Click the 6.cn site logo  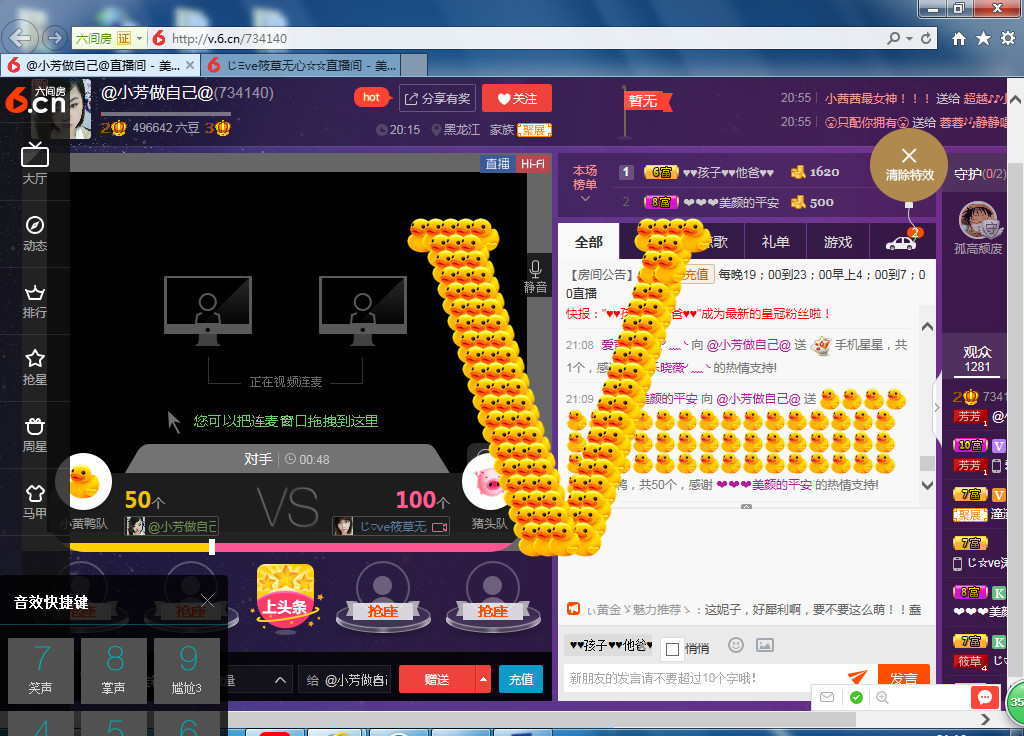click(35, 101)
